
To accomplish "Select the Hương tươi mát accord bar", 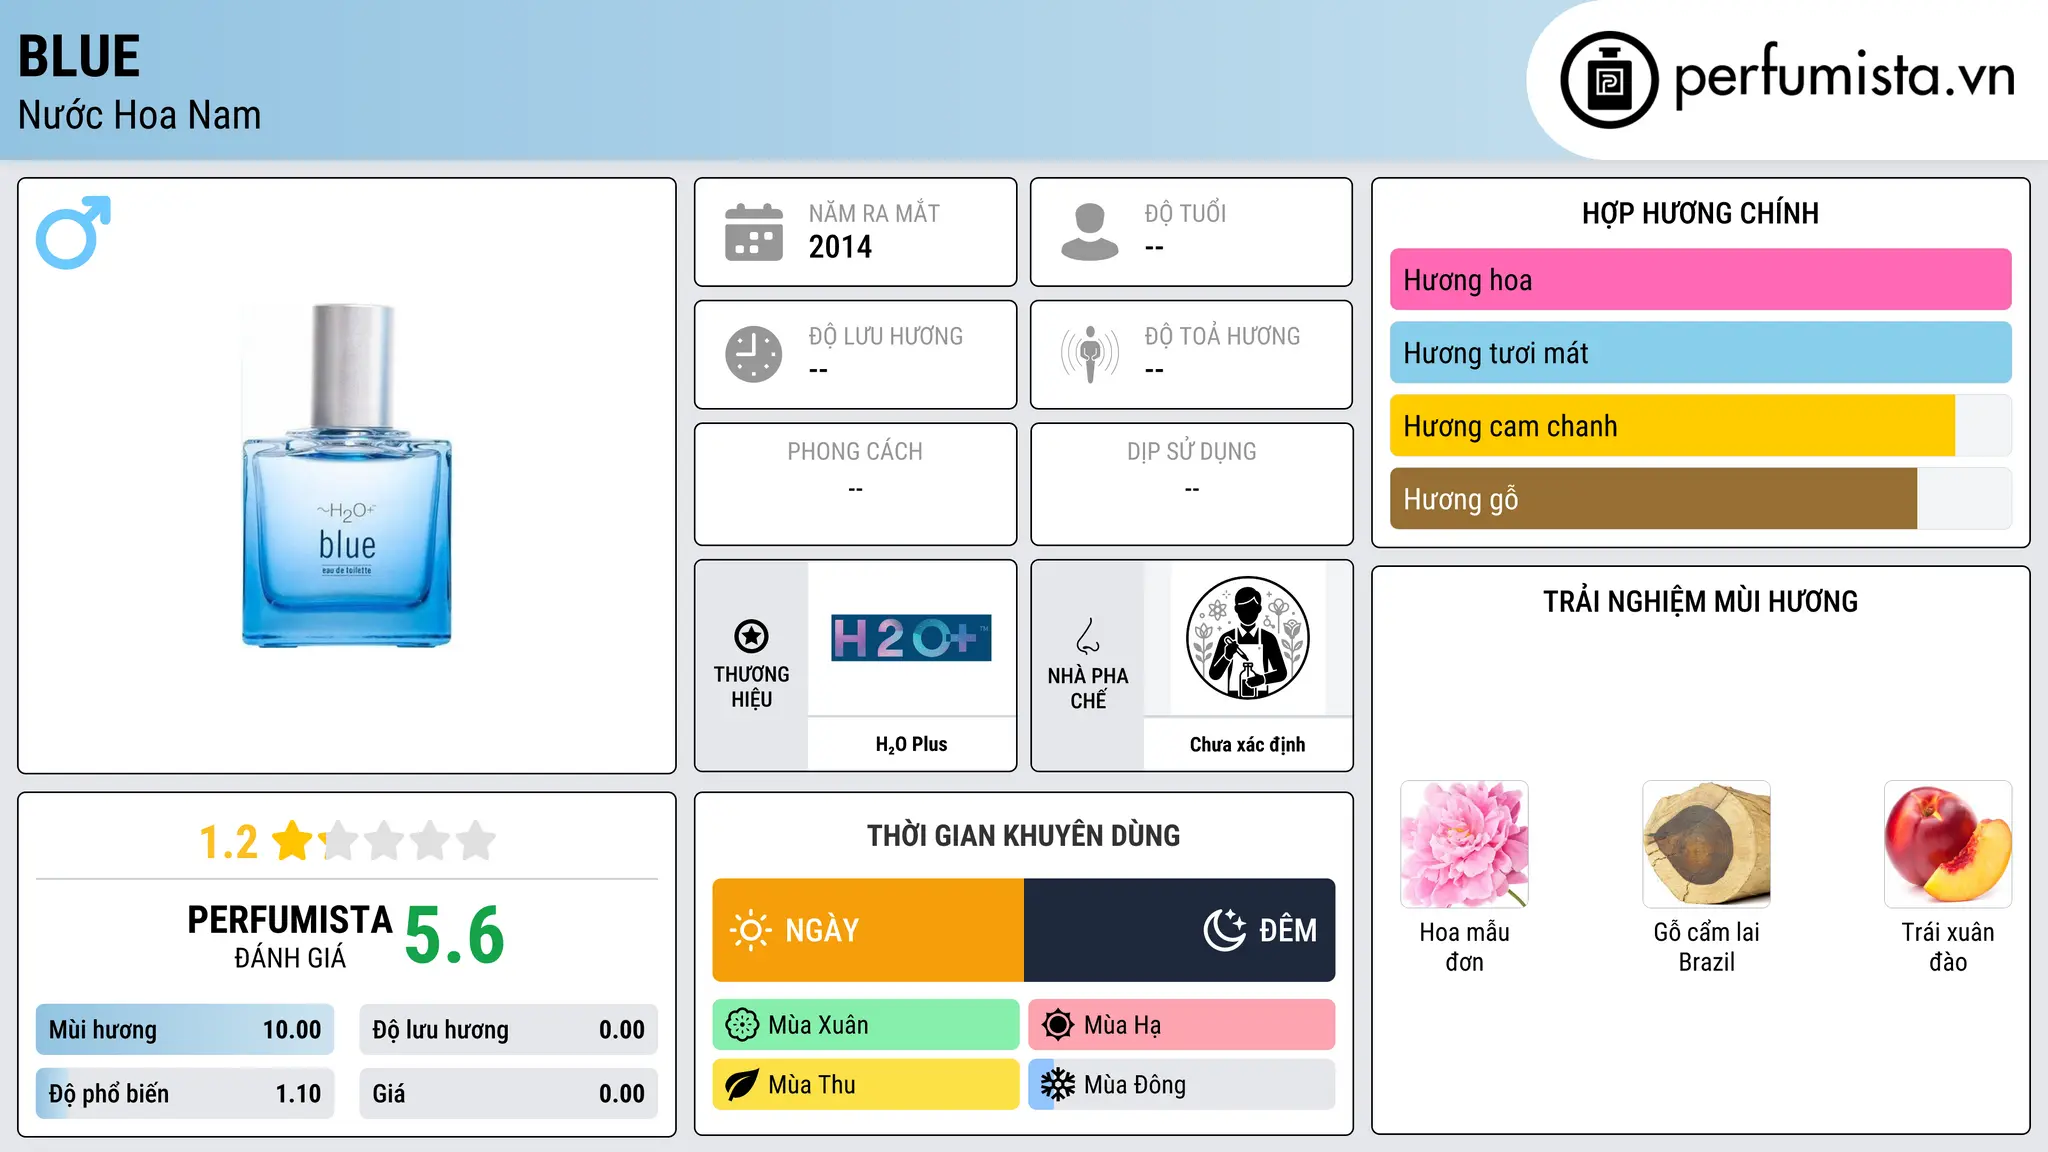I will [x=1700, y=353].
